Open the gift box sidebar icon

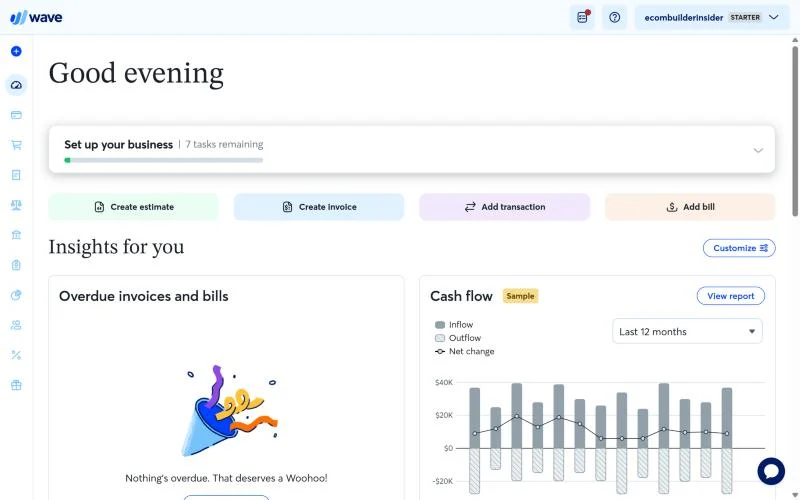pyautogui.click(x=16, y=385)
